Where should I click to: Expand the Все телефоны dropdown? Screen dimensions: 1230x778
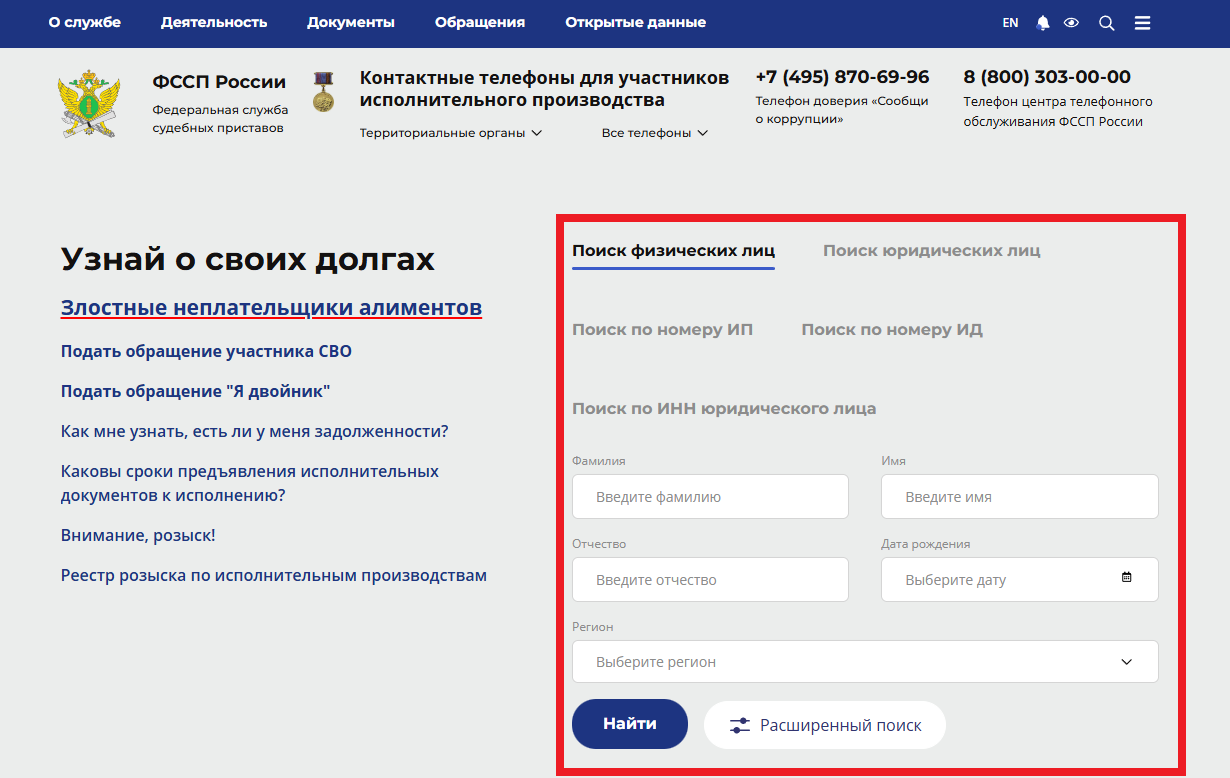(655, 131)
